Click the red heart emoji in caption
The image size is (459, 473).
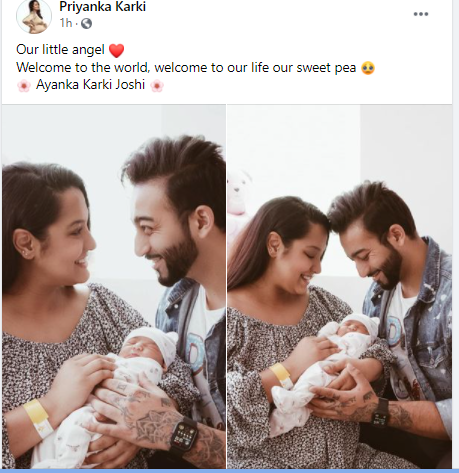116,51
